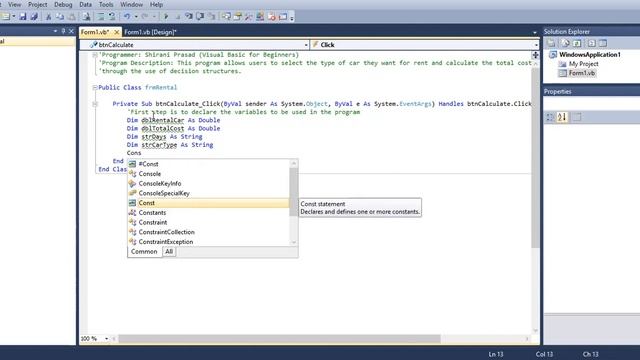Click the Step Out icon
Screen dimensions: 640x360
(211, 17)
